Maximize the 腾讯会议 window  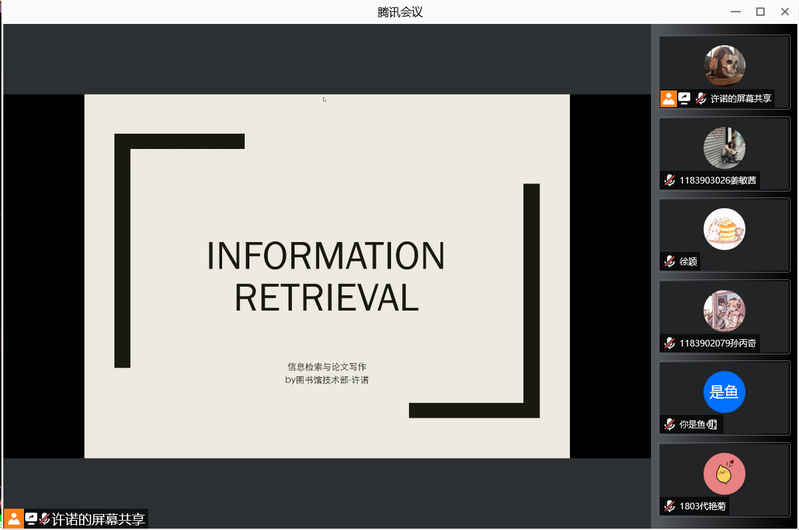[x=760, y=11]
